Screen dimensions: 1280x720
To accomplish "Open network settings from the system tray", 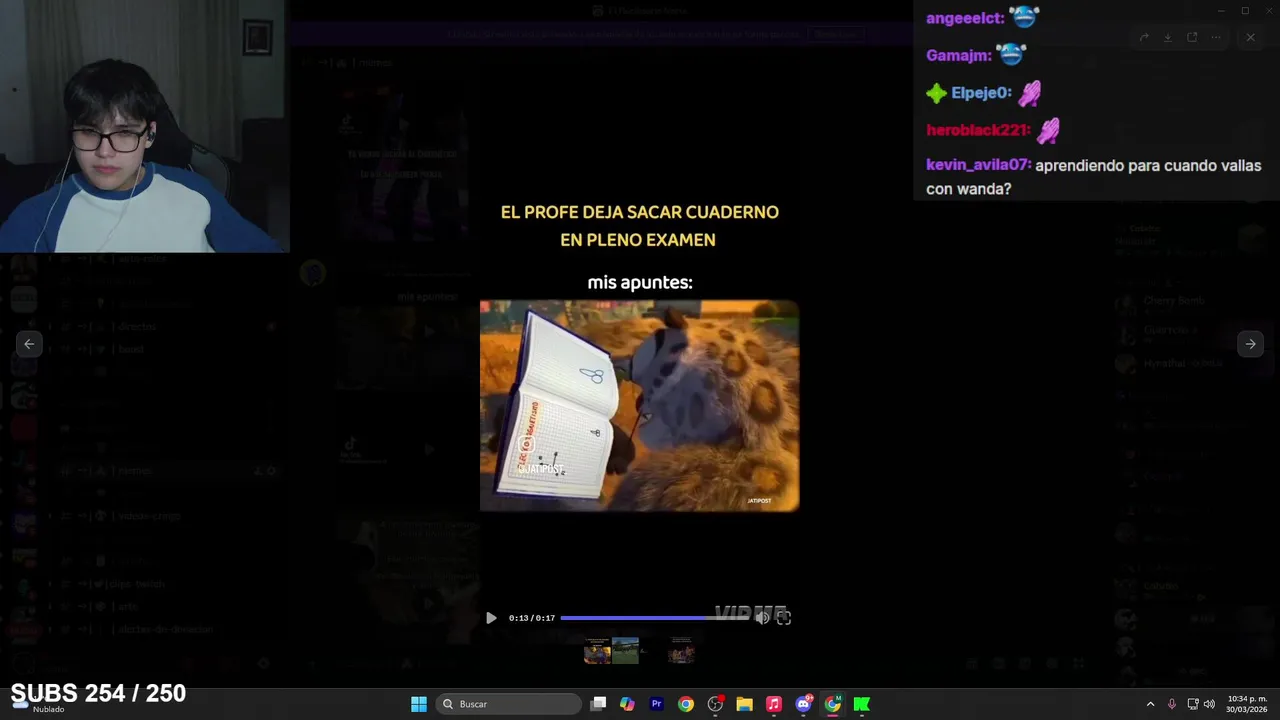I will click(1193, 704).
